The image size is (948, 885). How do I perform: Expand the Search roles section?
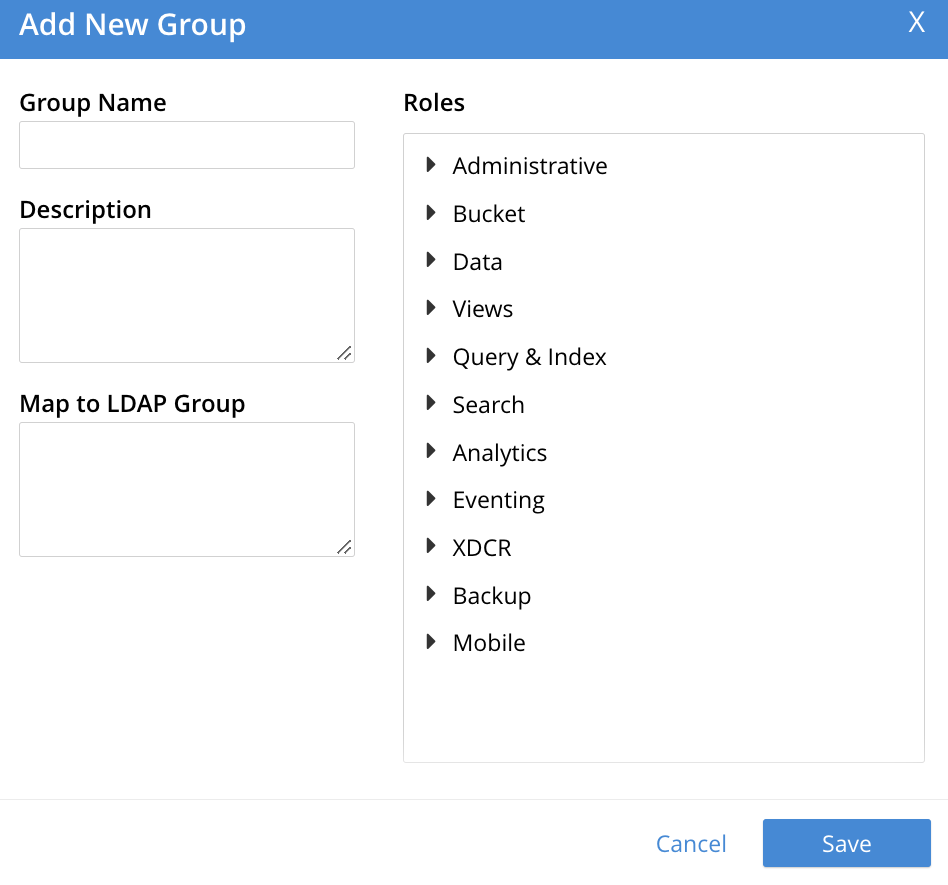point(431,404)
